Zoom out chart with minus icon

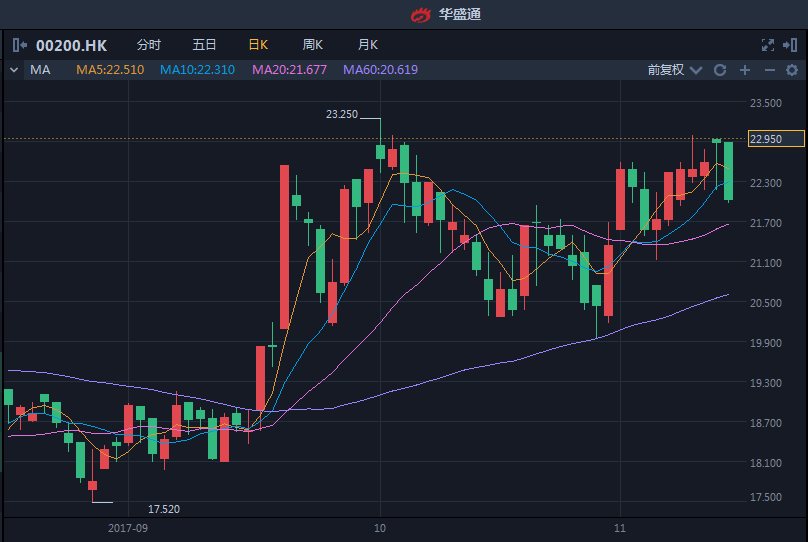(769, 70)
